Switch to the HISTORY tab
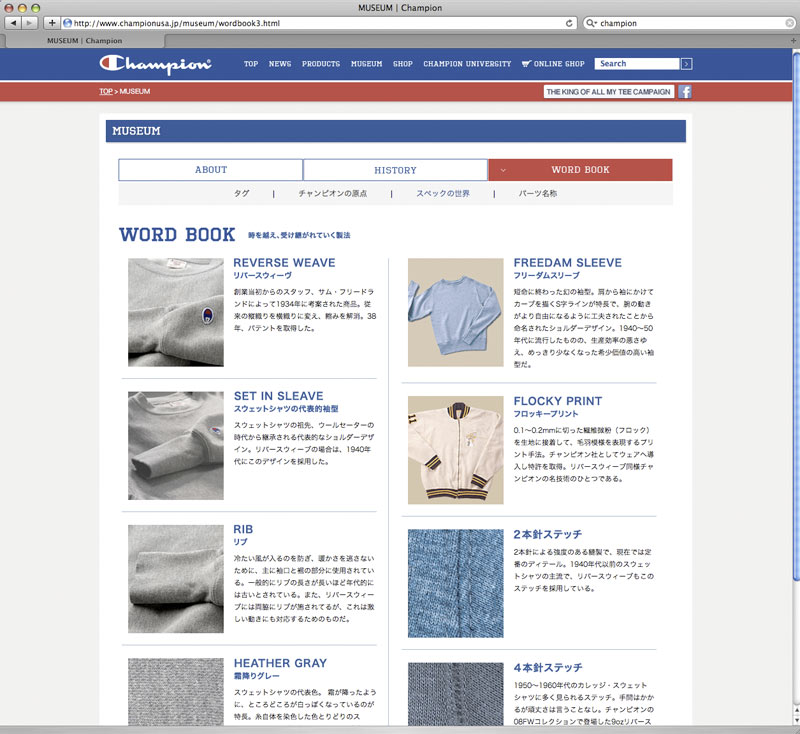800x734 pixels. (x=395, y=170)
